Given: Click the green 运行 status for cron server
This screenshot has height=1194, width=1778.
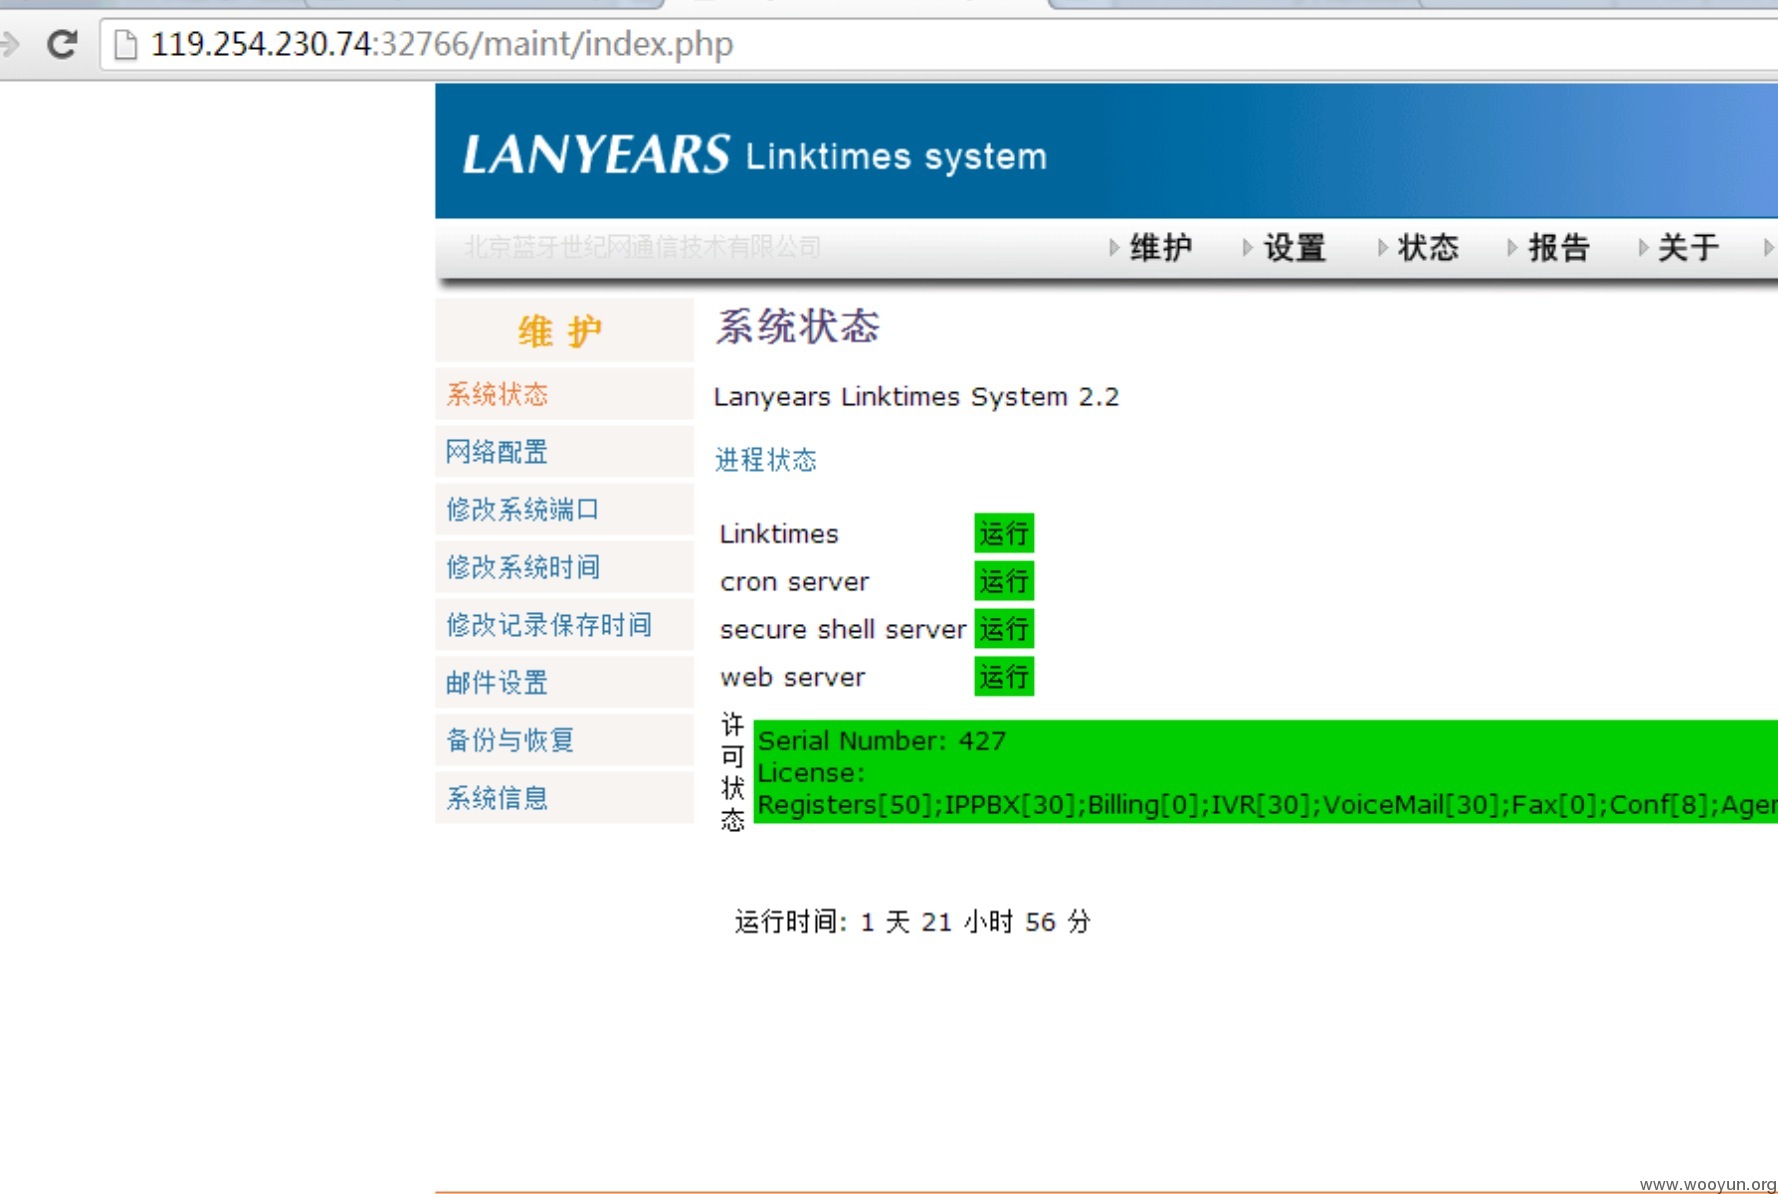Looking at the screenshot, I should (1004, 581).
